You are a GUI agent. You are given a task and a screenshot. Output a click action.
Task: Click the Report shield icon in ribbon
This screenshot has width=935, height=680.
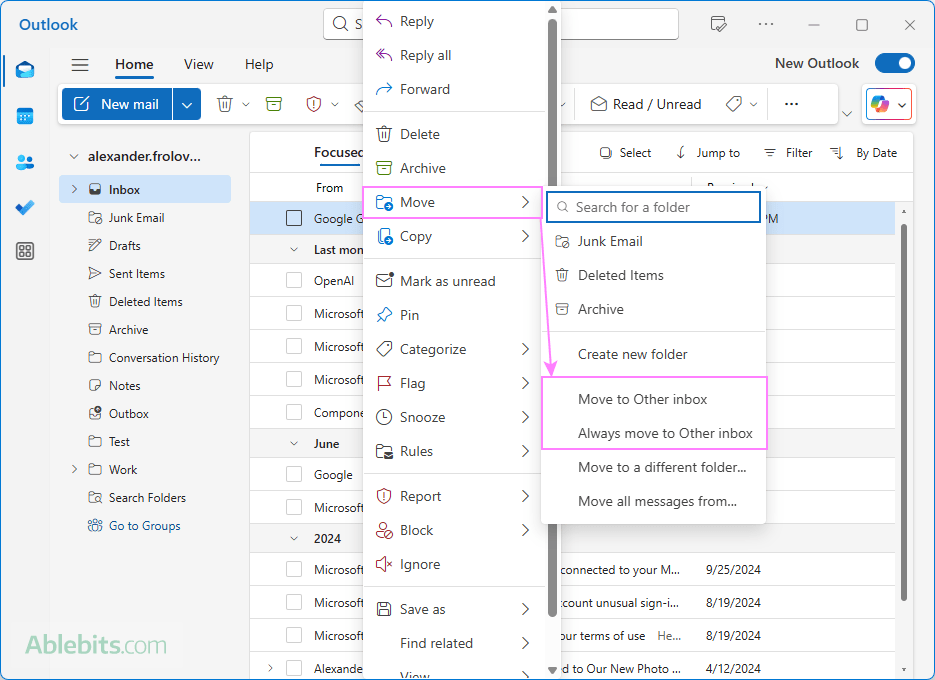314,104
